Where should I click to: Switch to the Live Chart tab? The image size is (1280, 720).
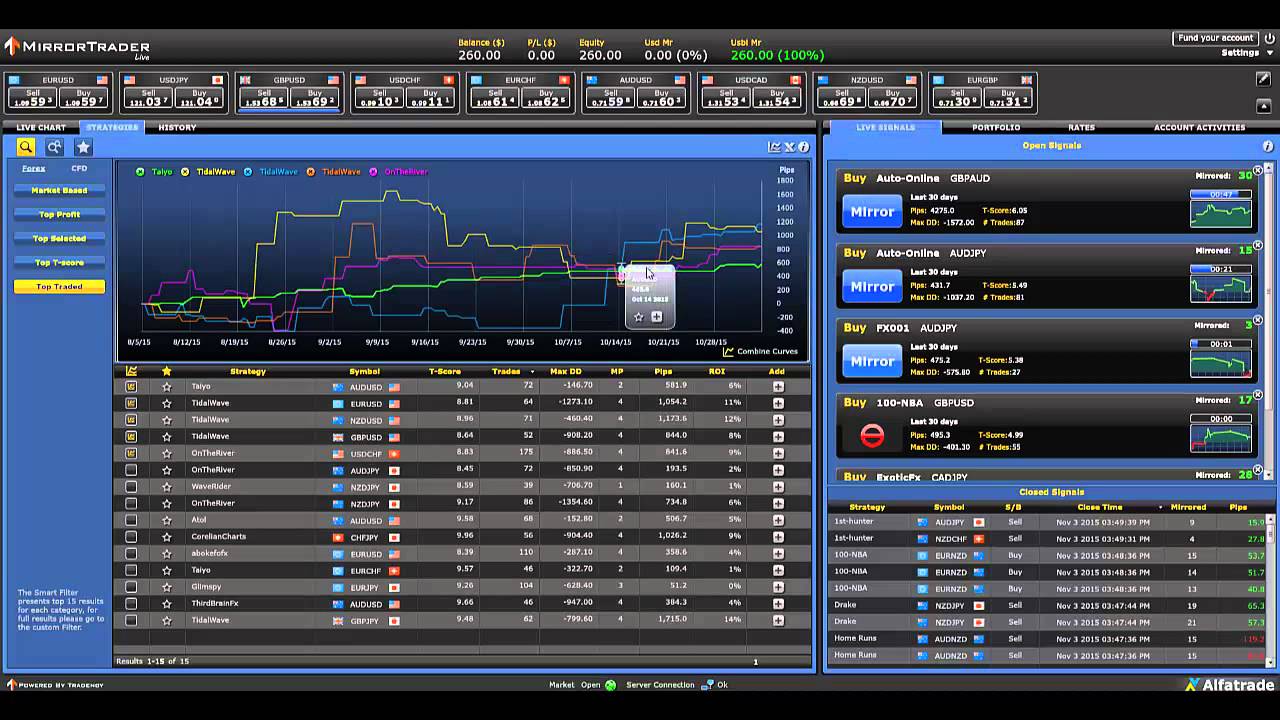[x=41, y=127]
